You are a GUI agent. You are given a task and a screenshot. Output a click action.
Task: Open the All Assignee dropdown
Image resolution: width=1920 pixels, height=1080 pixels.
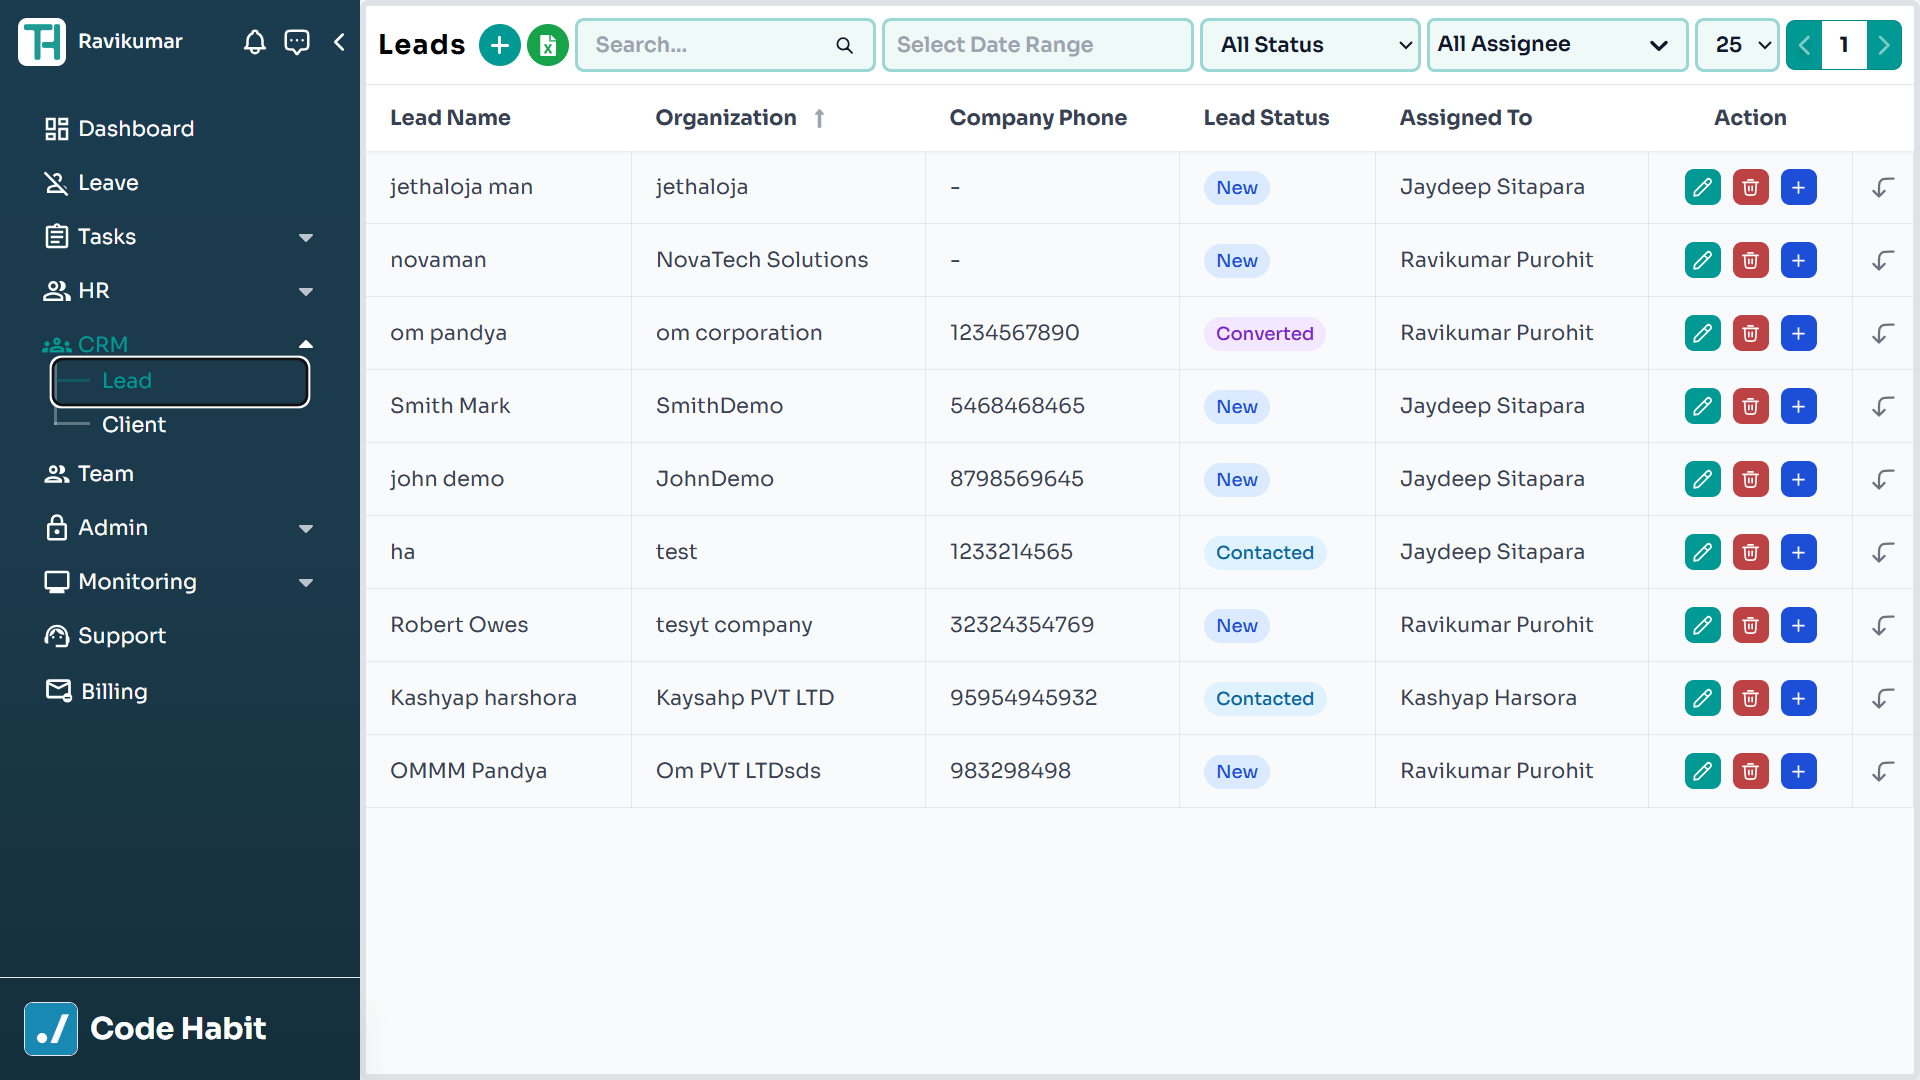click(1557, 45)
